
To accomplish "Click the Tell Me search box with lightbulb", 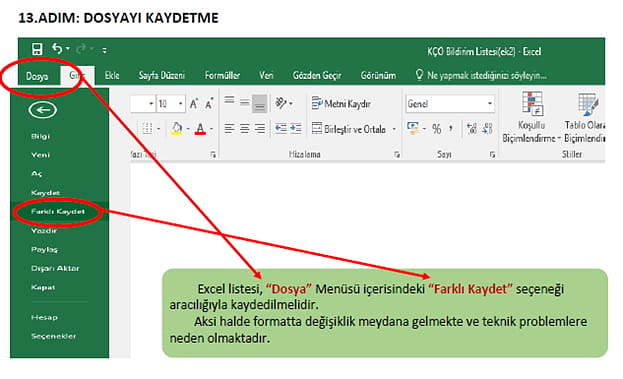I will (x=481, y=75).
